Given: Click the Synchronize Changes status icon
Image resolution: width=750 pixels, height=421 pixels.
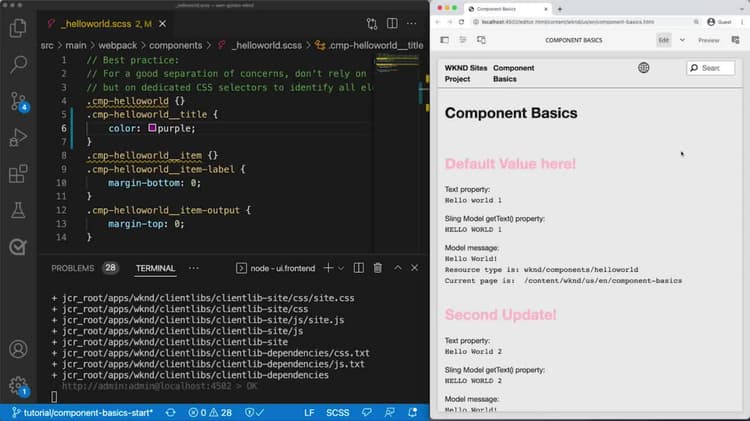Looking at the screenshot, I should 171,412.
